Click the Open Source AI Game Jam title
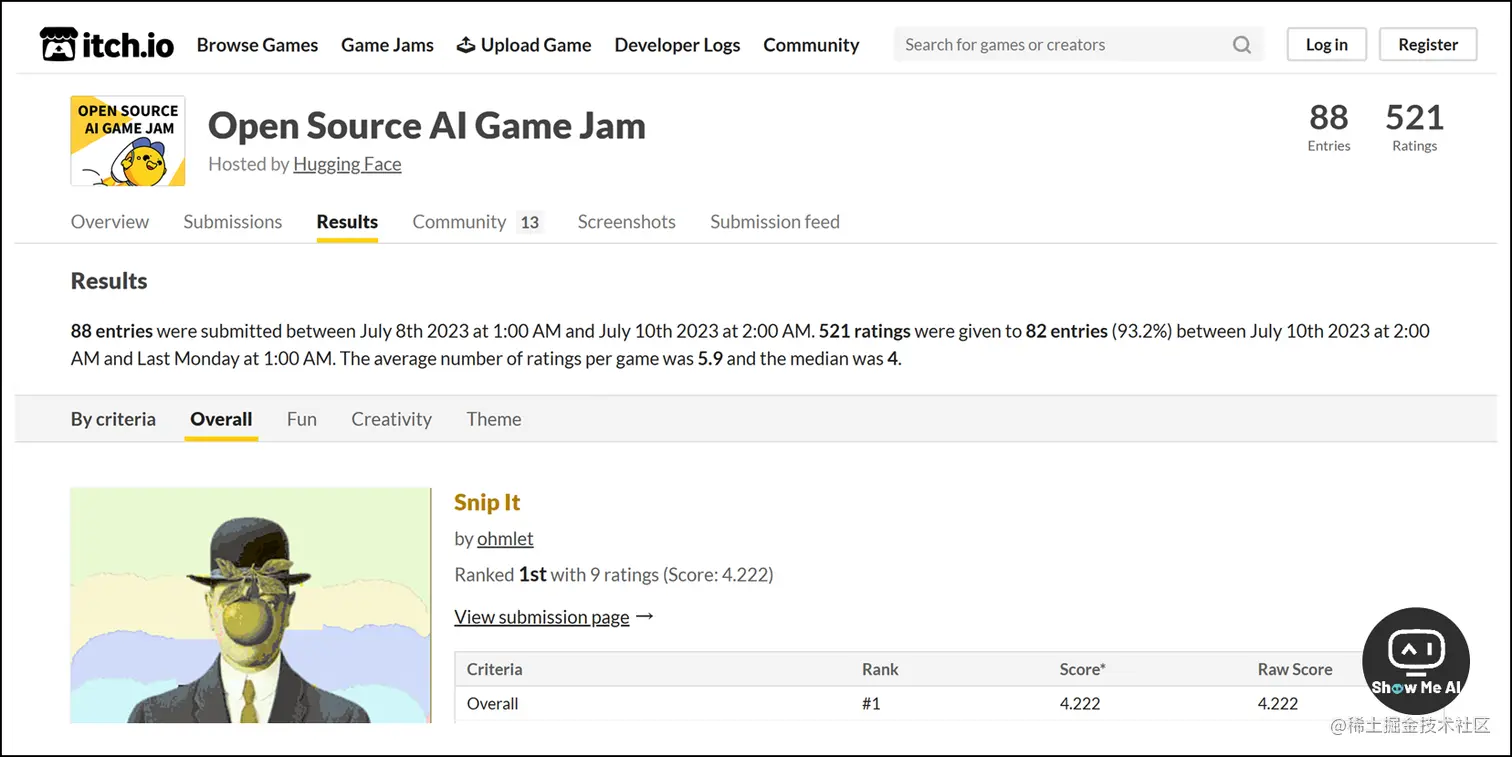 (x=427, y=126)
